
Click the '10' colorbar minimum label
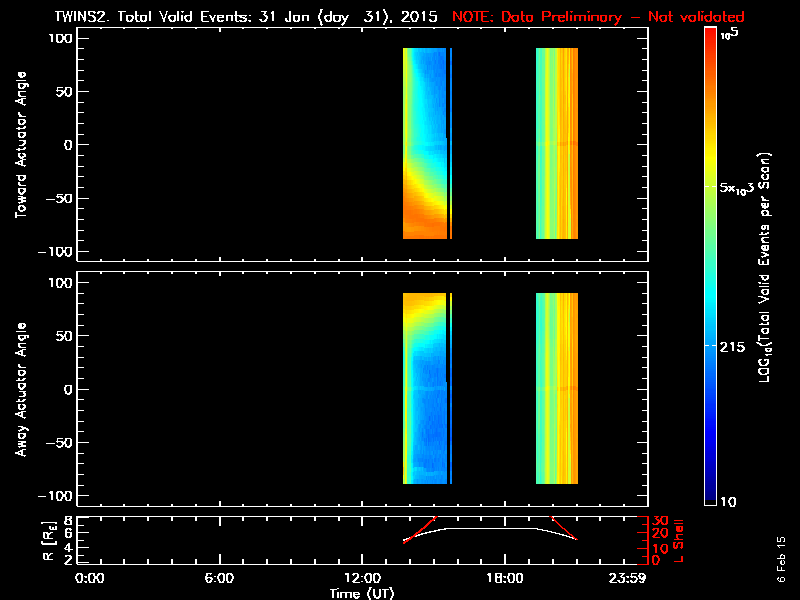point(728,502)
